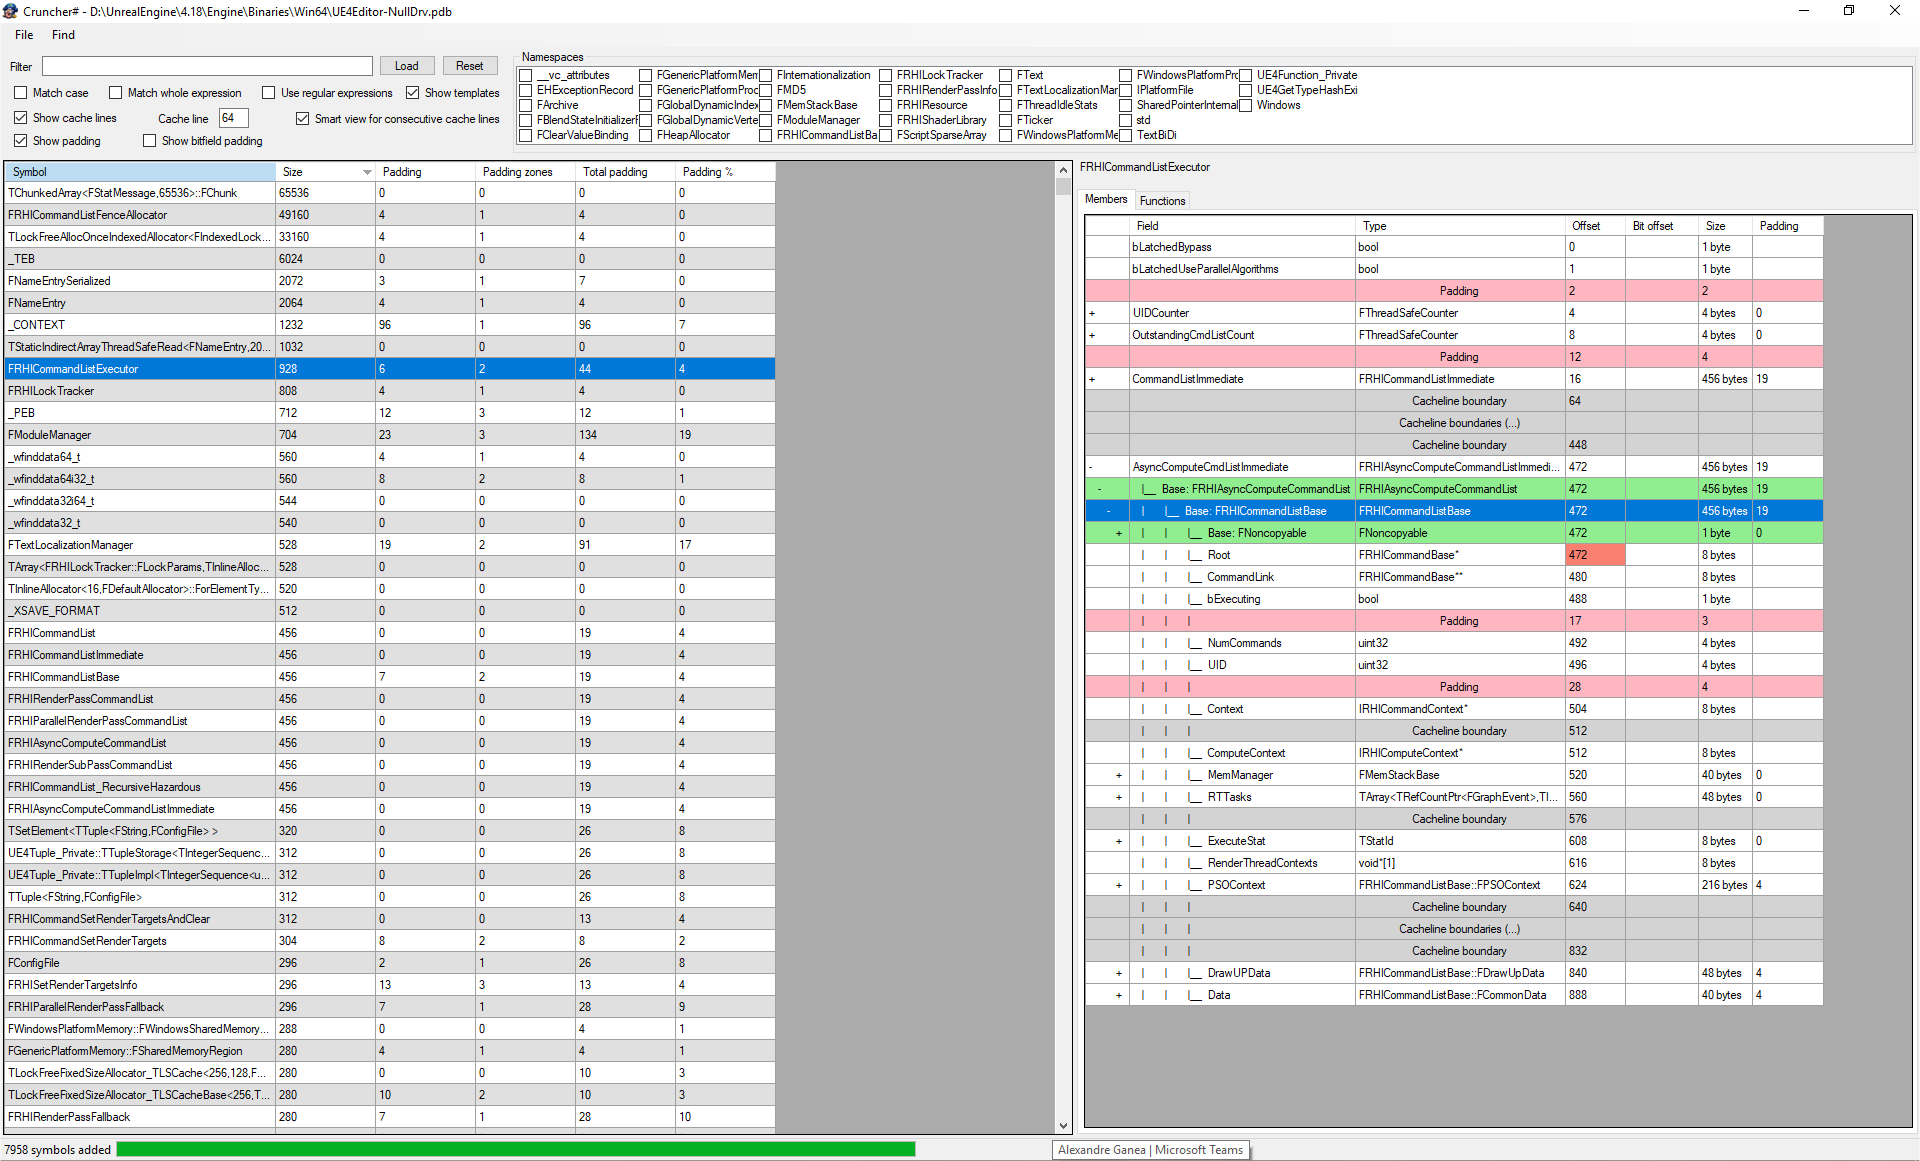
Task: Click the Offset column header in Members
Action: (1594, 226)
